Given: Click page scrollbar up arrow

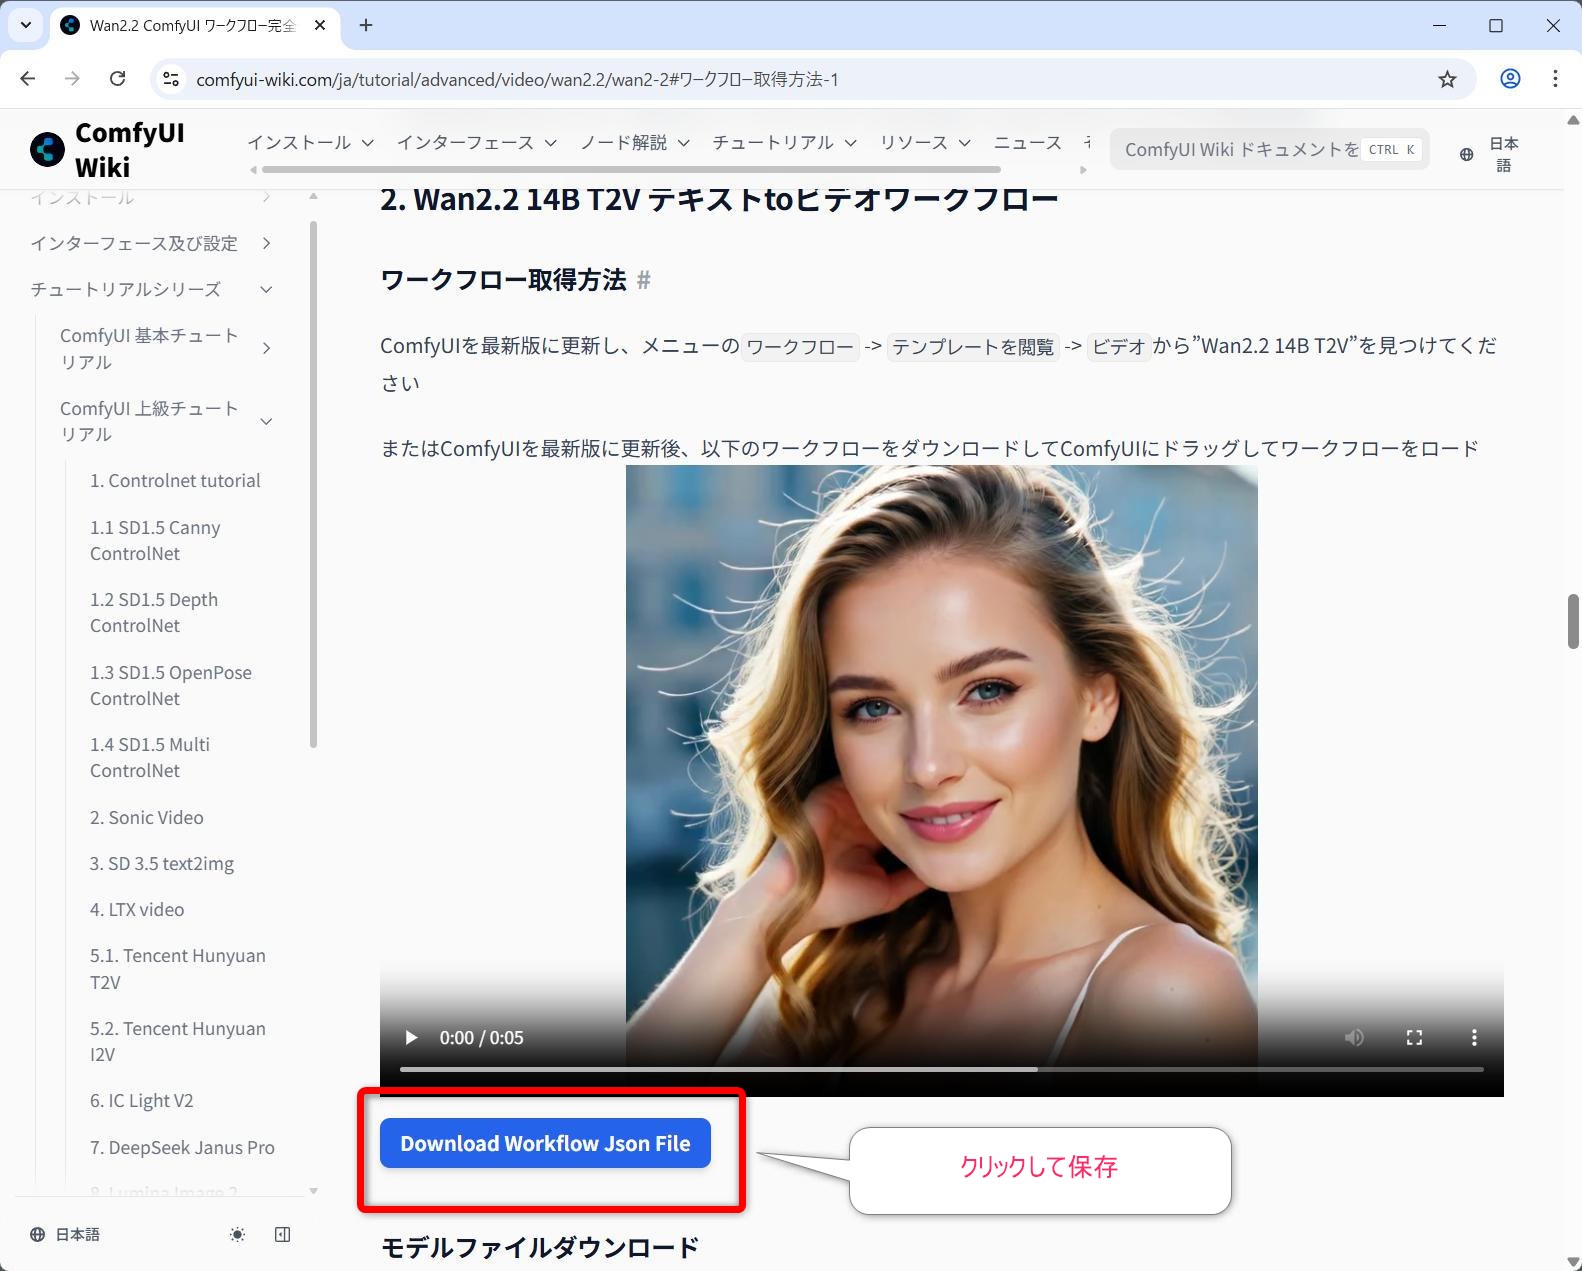Looking at the screenshot, I should 1573,119.
